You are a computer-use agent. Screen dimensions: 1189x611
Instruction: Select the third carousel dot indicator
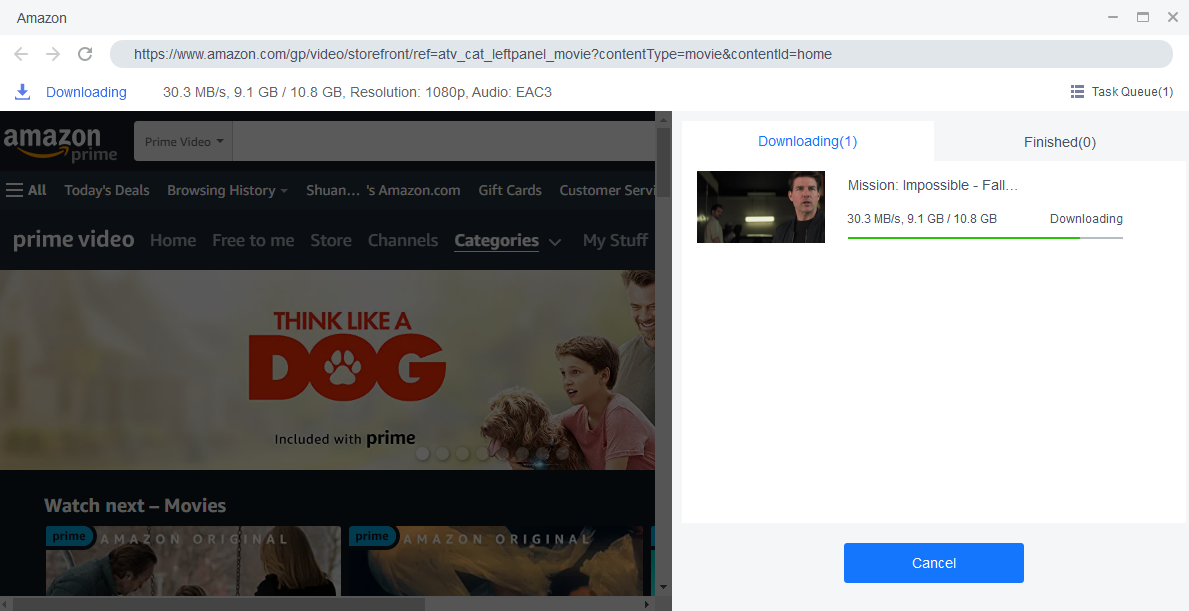pyautogui.click(x=463, y=453)
